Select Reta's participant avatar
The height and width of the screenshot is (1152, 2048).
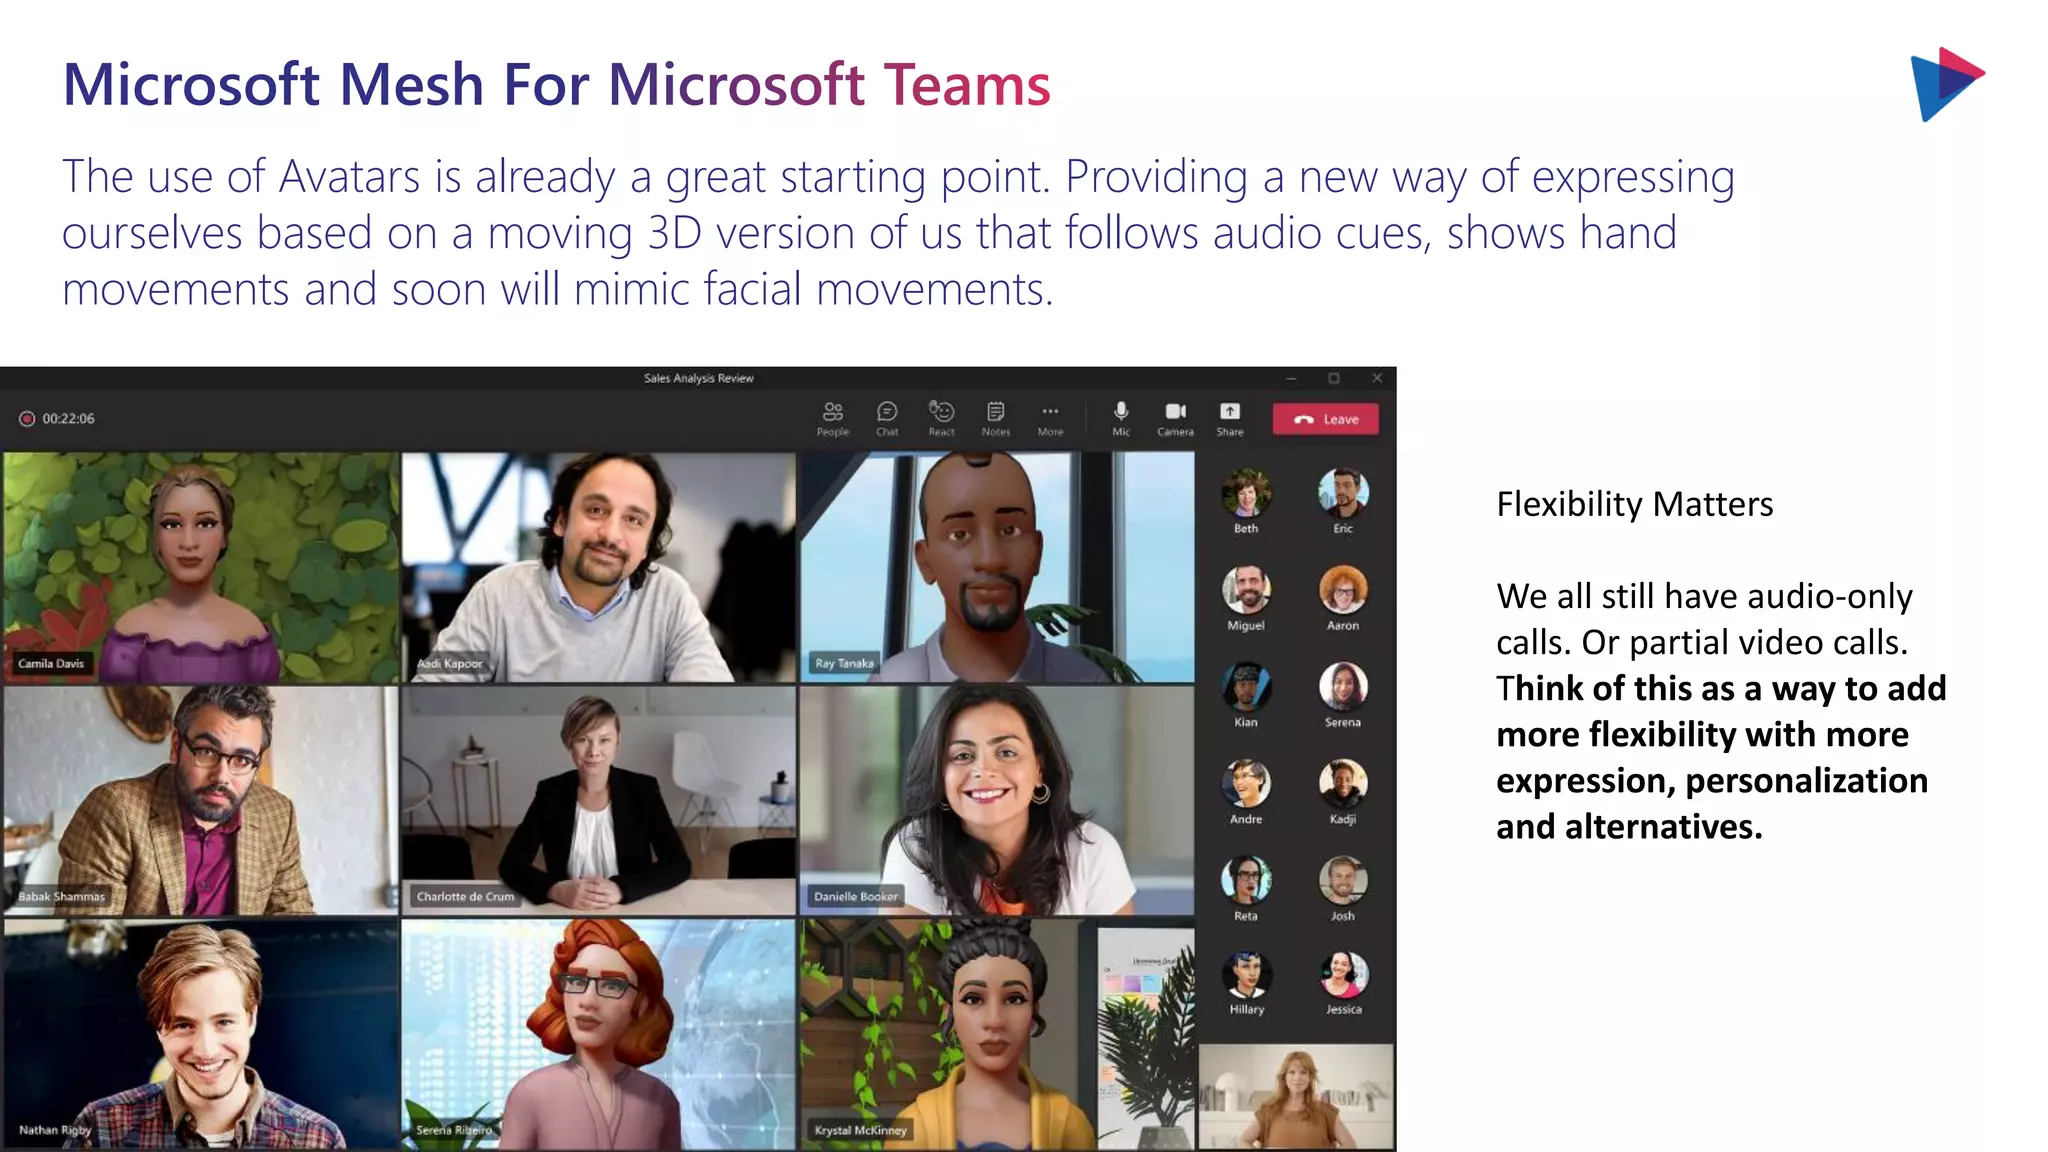pyautogui.click(x=1246, y=881)
